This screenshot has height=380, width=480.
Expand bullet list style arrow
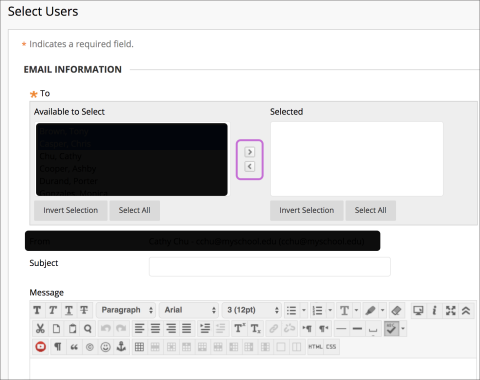[304, 310]
